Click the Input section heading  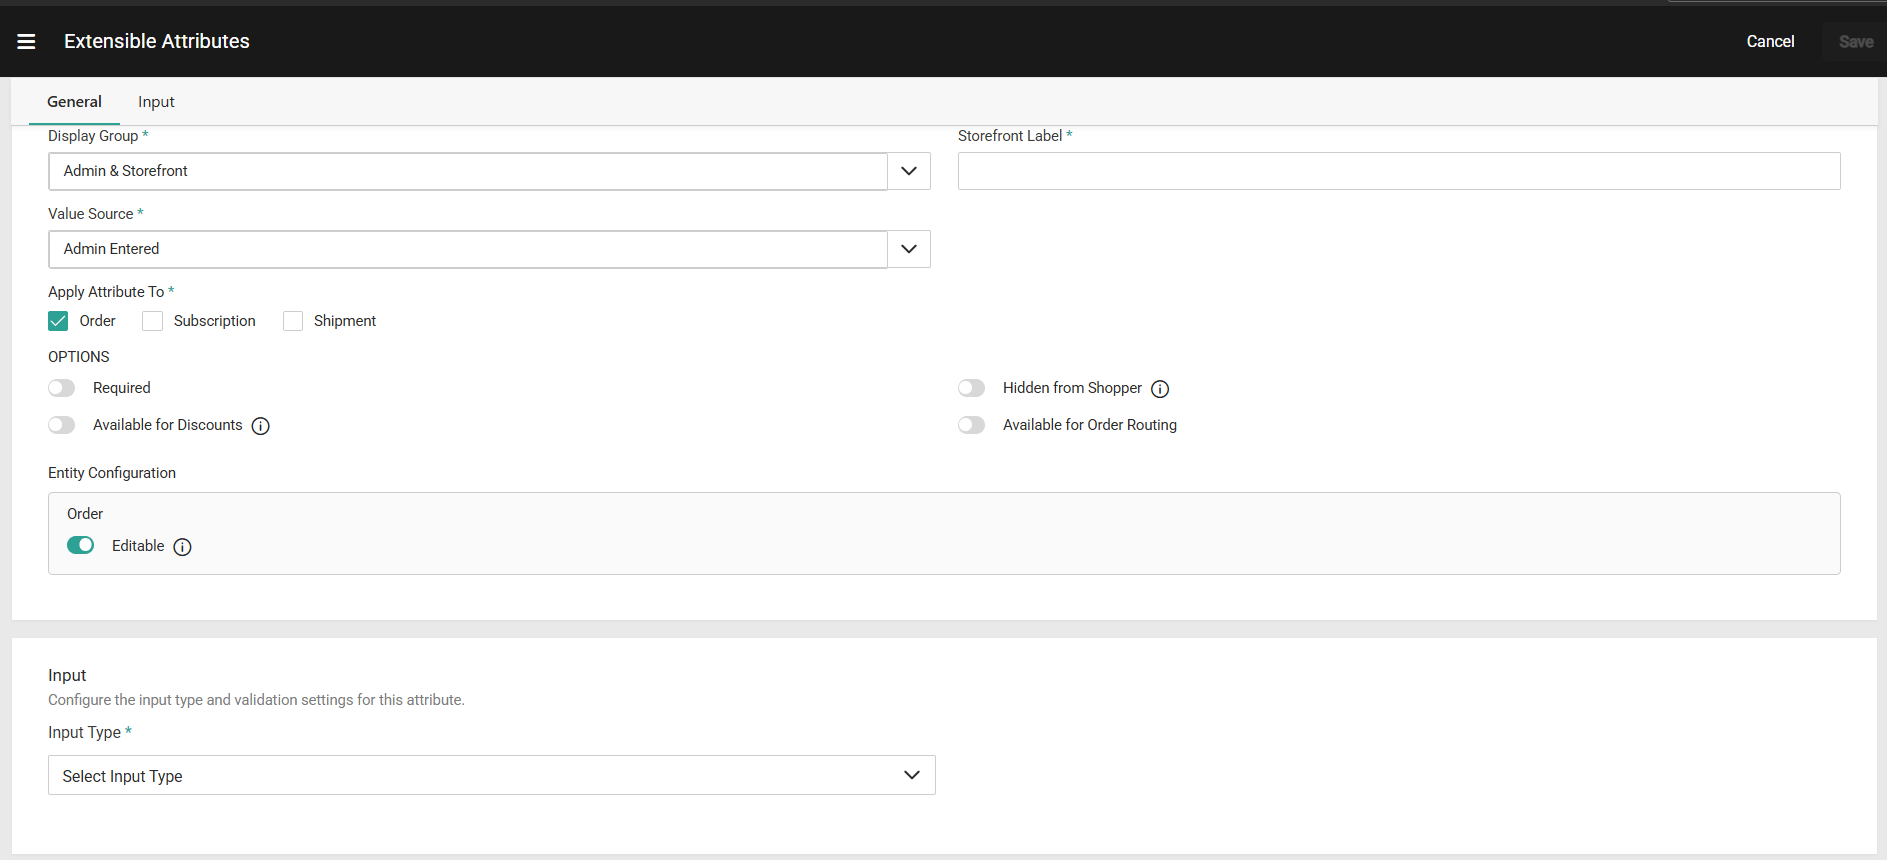pos(67,675)
